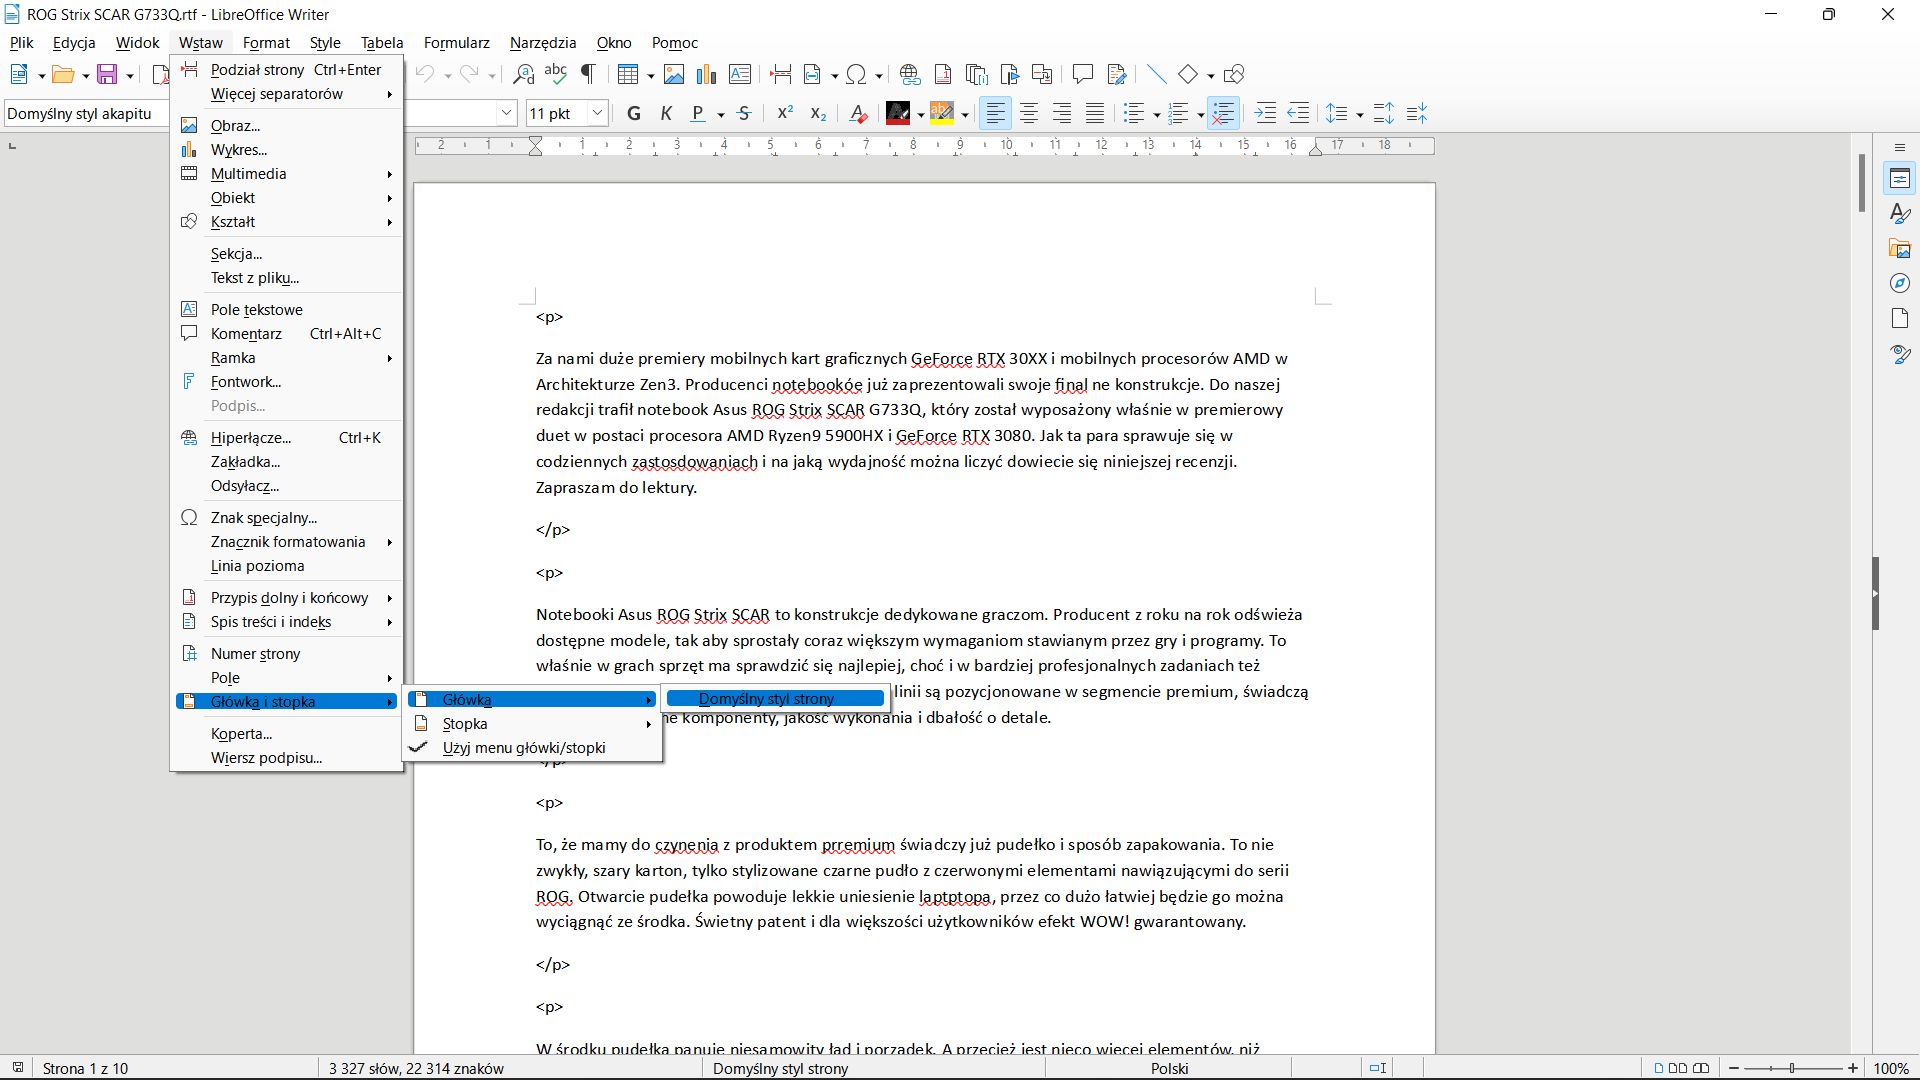Toggle superscript formatting

[x=786, y=113]
